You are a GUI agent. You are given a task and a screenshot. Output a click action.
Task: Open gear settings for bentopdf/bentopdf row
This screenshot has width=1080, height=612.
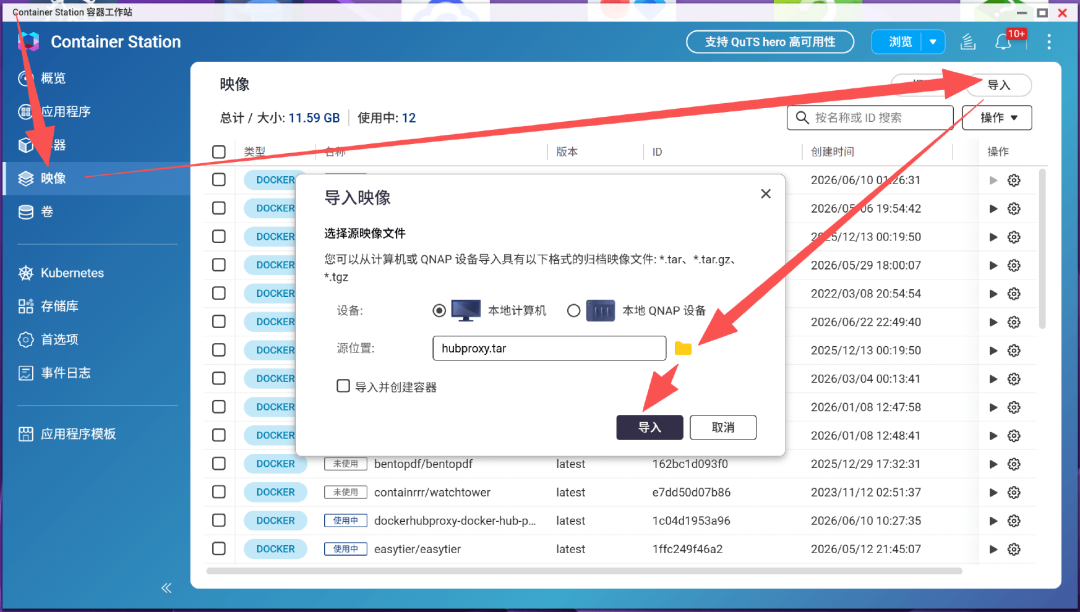1014,464
